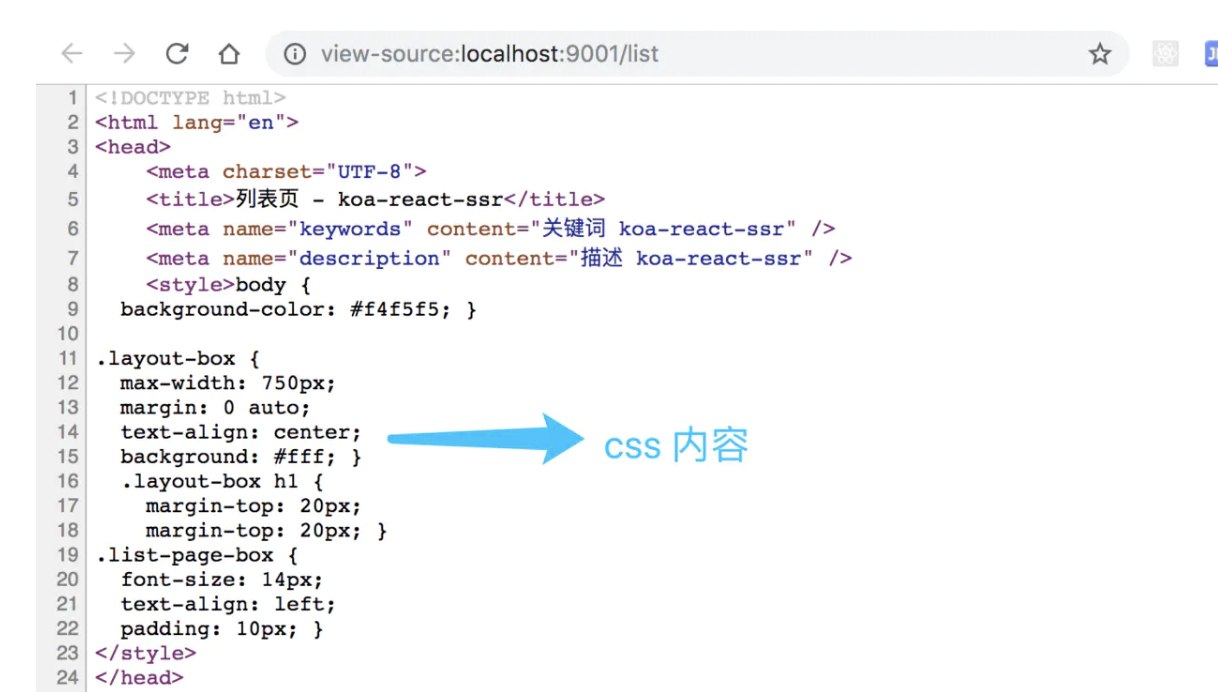Click the background-color #f4f5f5 declaration
Screen dimensions: 1218x692
tap(298, 310)
